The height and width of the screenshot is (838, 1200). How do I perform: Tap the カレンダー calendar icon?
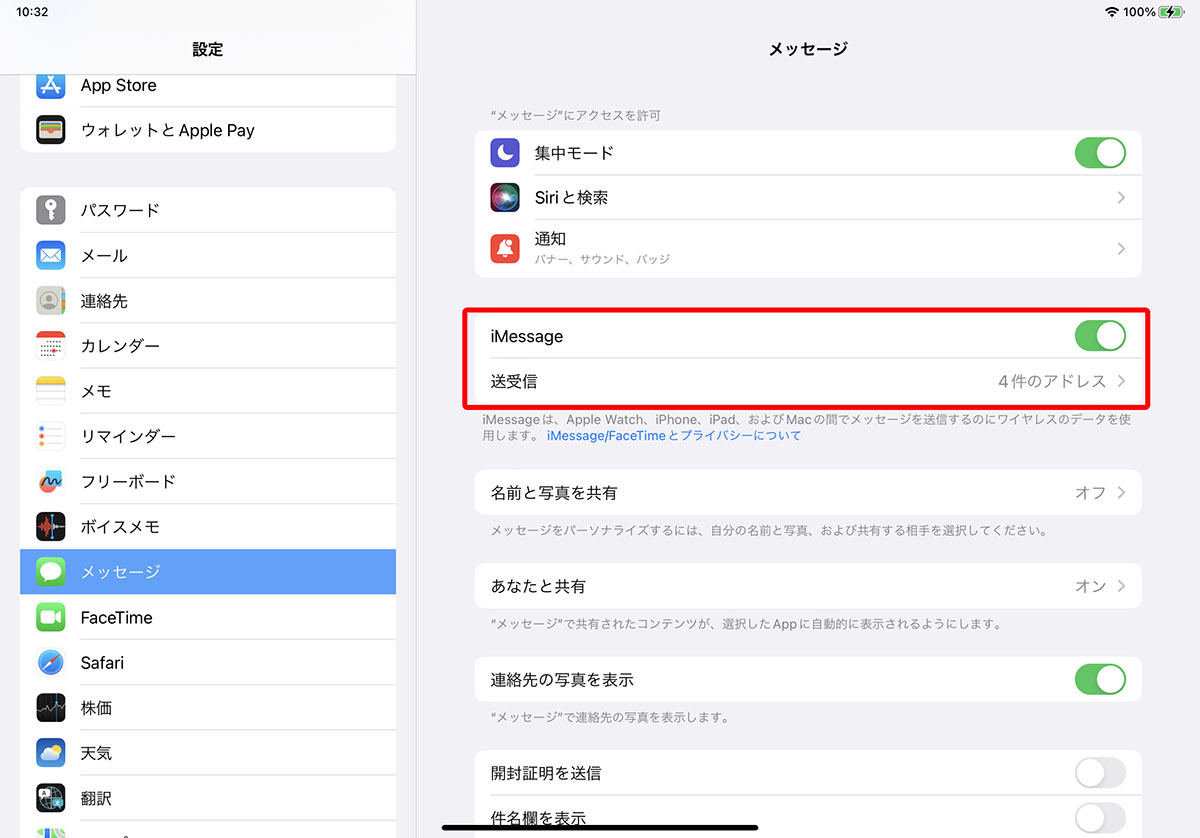click(x=51, y=346)
